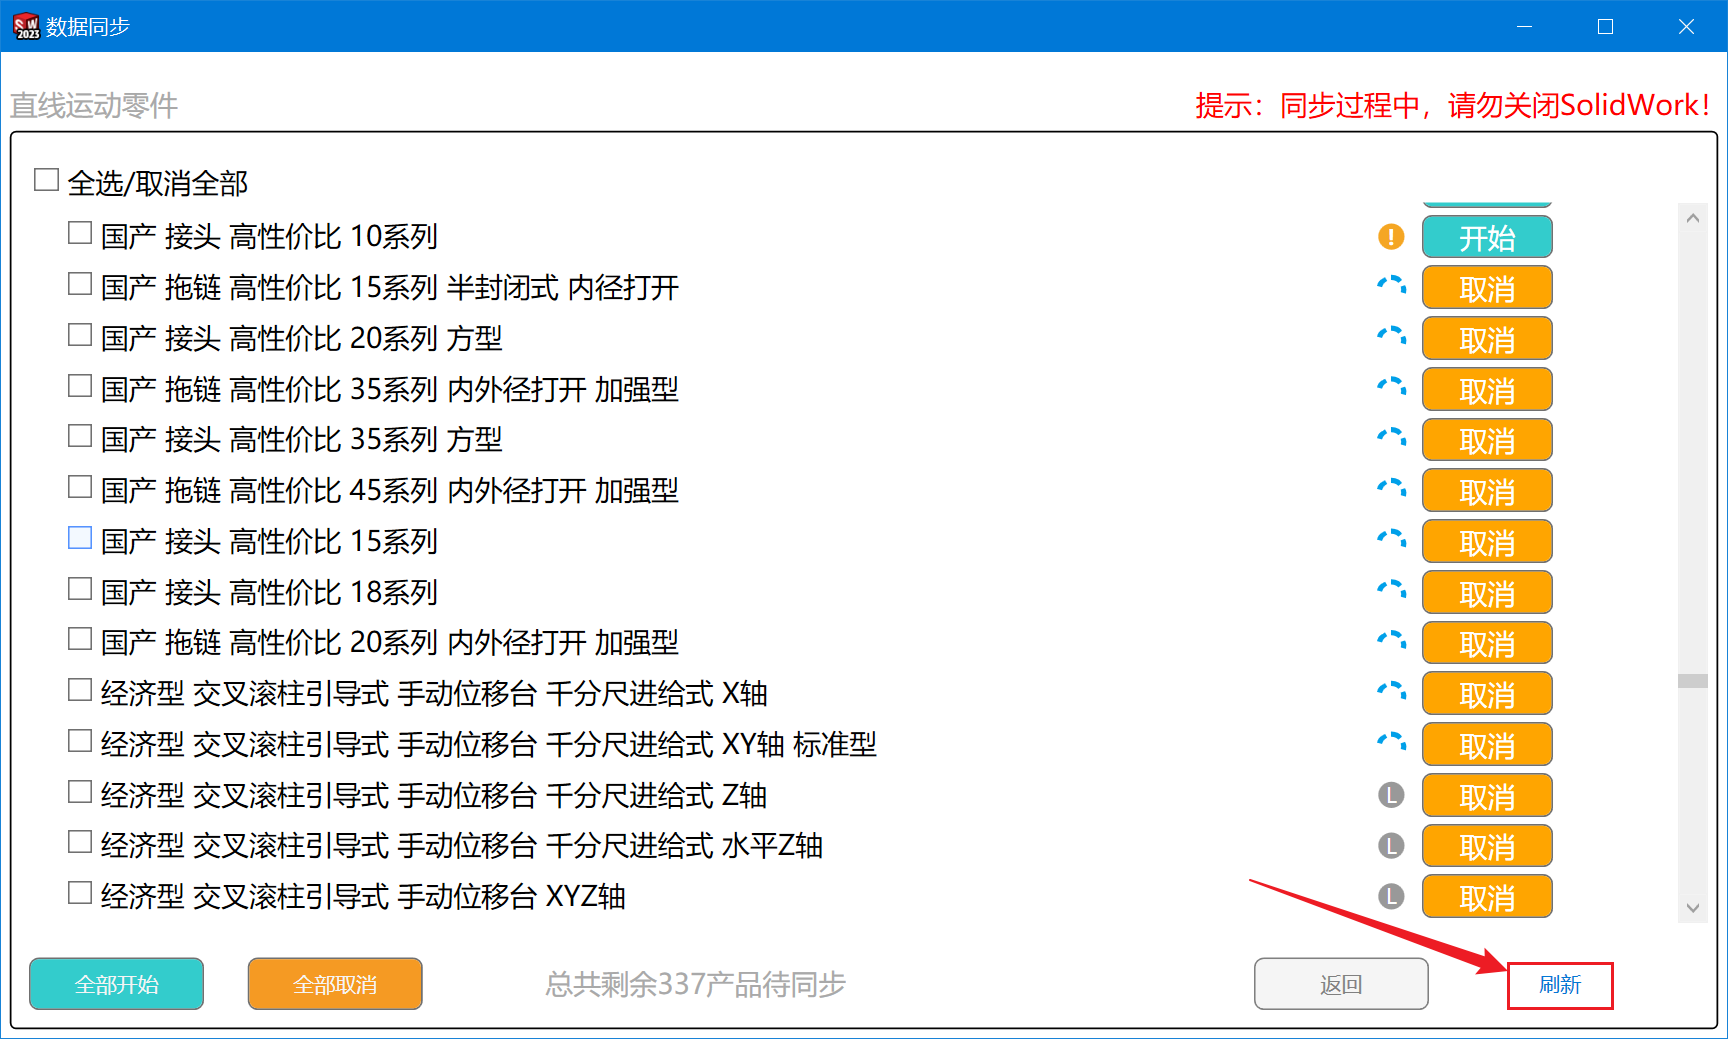Check the 国产 接头 高性价比 15系列 box
Viewport: 1728px width, 1039px height.
[x=80, y=538]
